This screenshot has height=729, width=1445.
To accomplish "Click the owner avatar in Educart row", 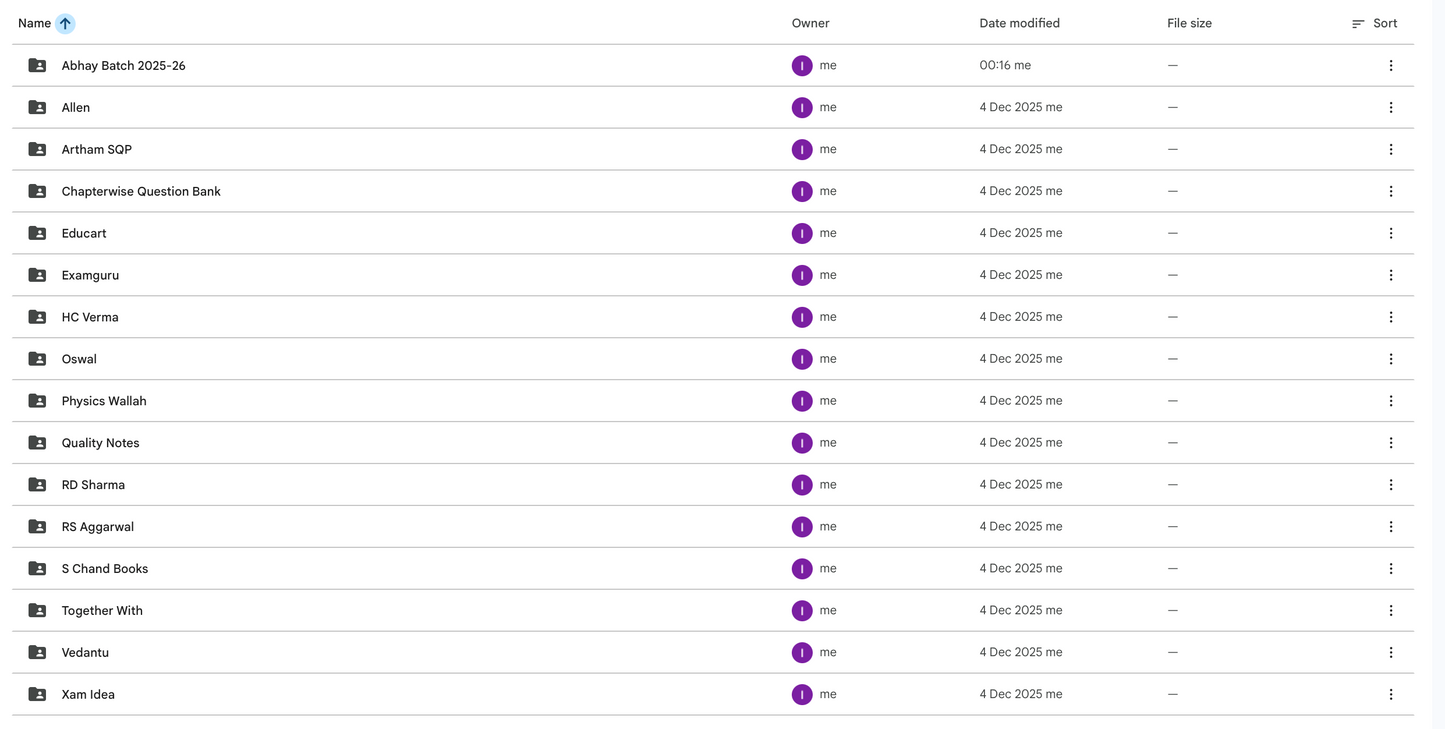I will (801, 233).
